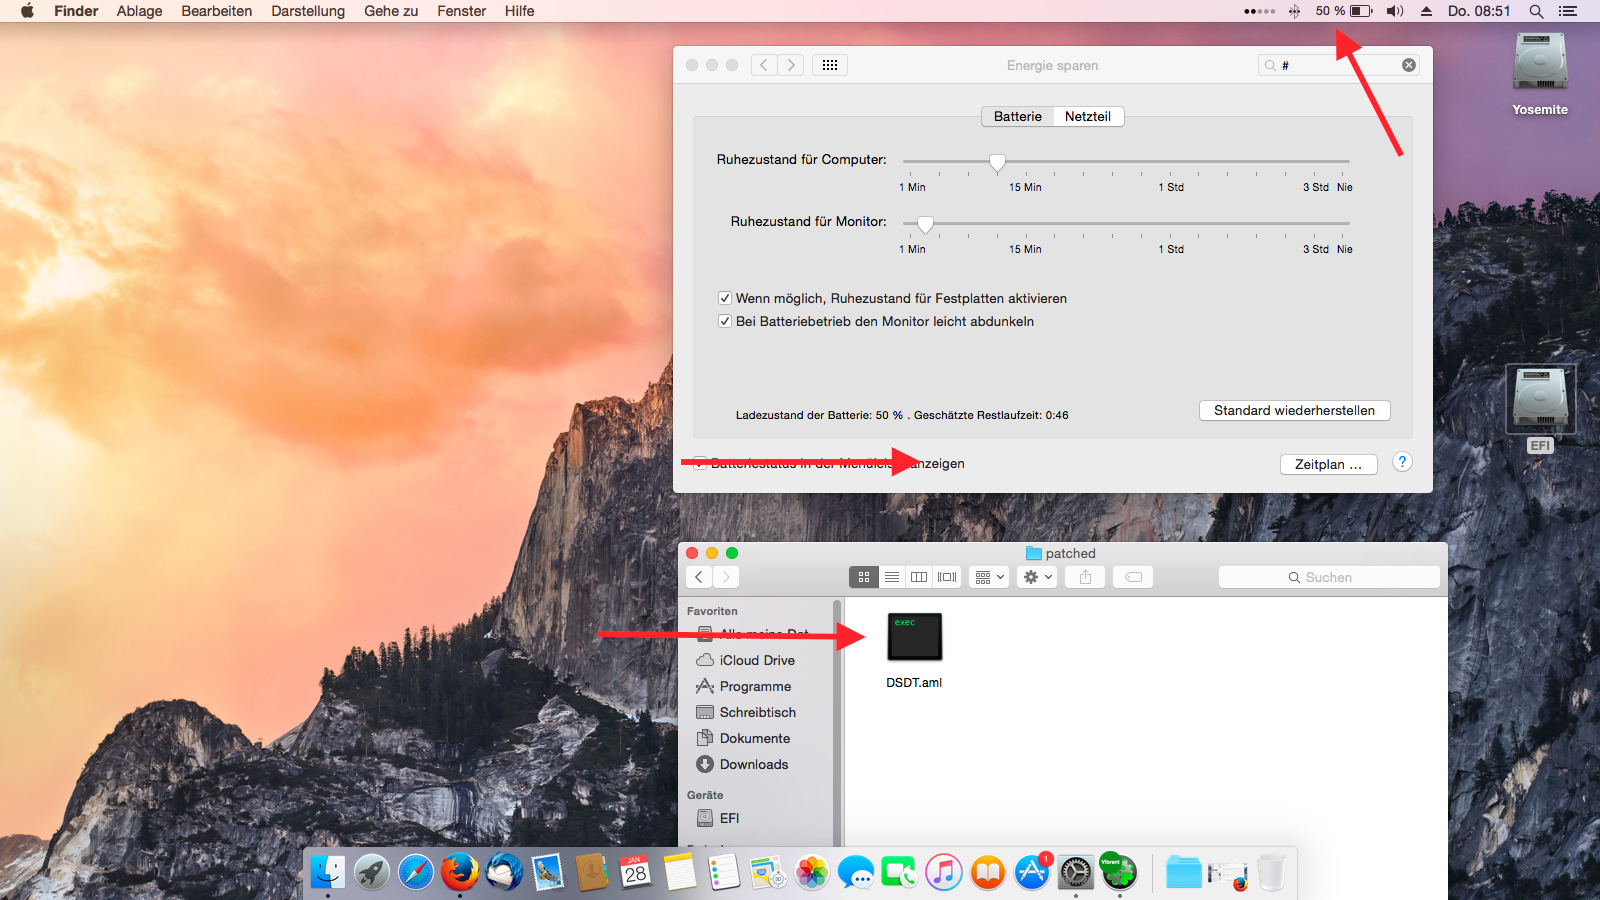Switch patched window to list view

[x=892, y=577]
